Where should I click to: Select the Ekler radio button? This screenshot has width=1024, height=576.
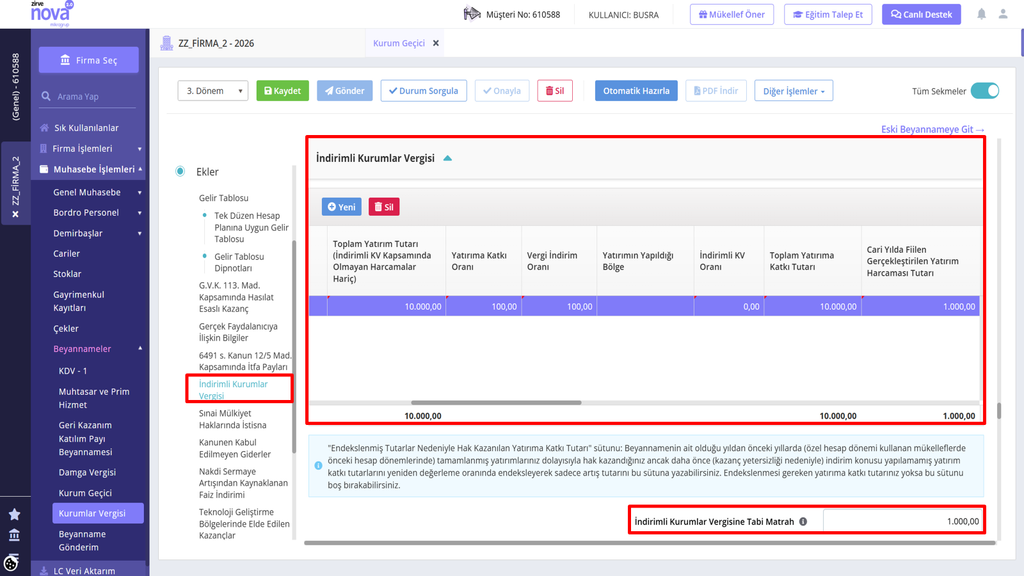tap(180, 171)
